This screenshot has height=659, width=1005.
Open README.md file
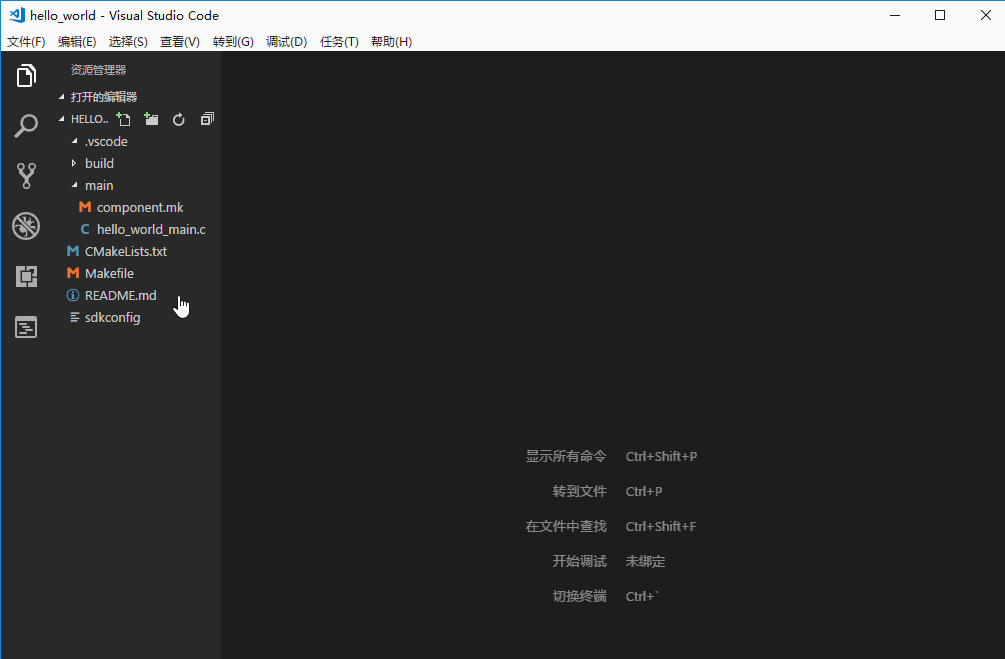click(x=120, y=295)
